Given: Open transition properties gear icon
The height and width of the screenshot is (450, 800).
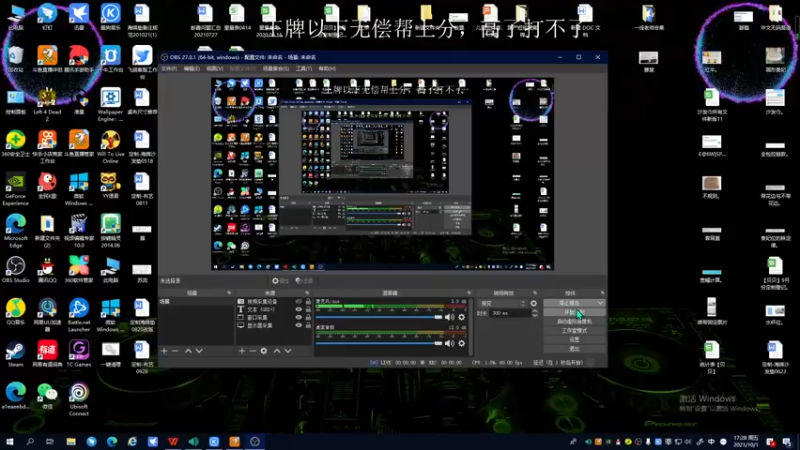Looking at the screenshot, I should tap(534, 303).
